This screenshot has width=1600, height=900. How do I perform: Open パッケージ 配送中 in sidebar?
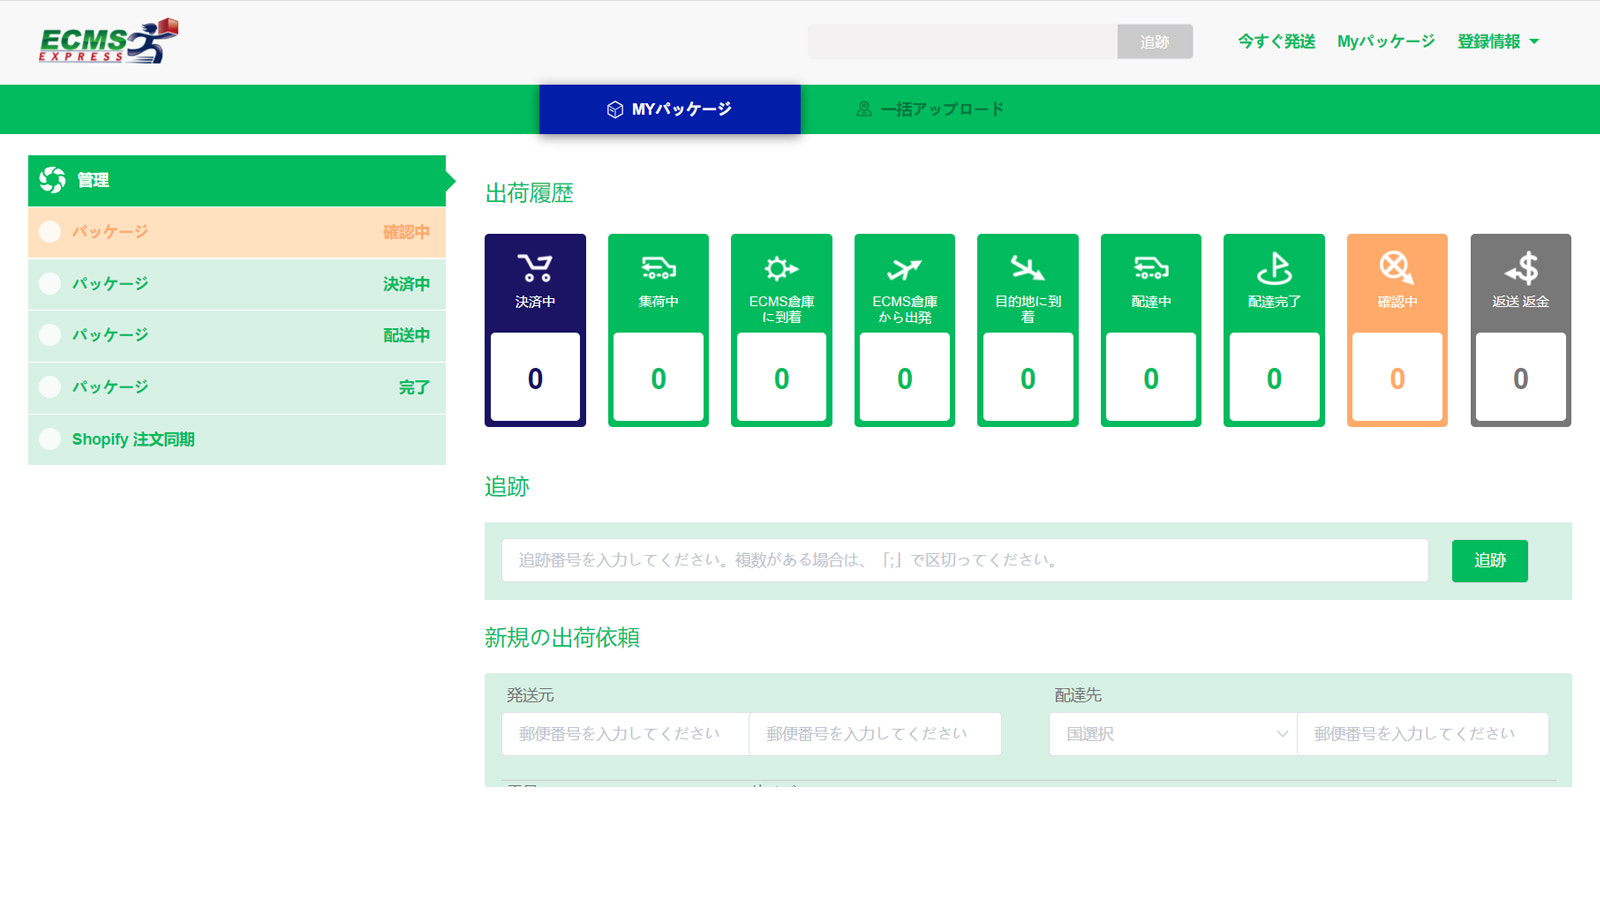click(x=237, y=335)
